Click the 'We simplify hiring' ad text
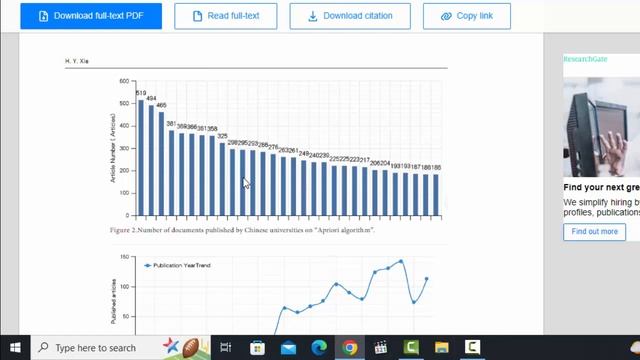The width and height of the screenshot is (640, 360). coord(602,207)
